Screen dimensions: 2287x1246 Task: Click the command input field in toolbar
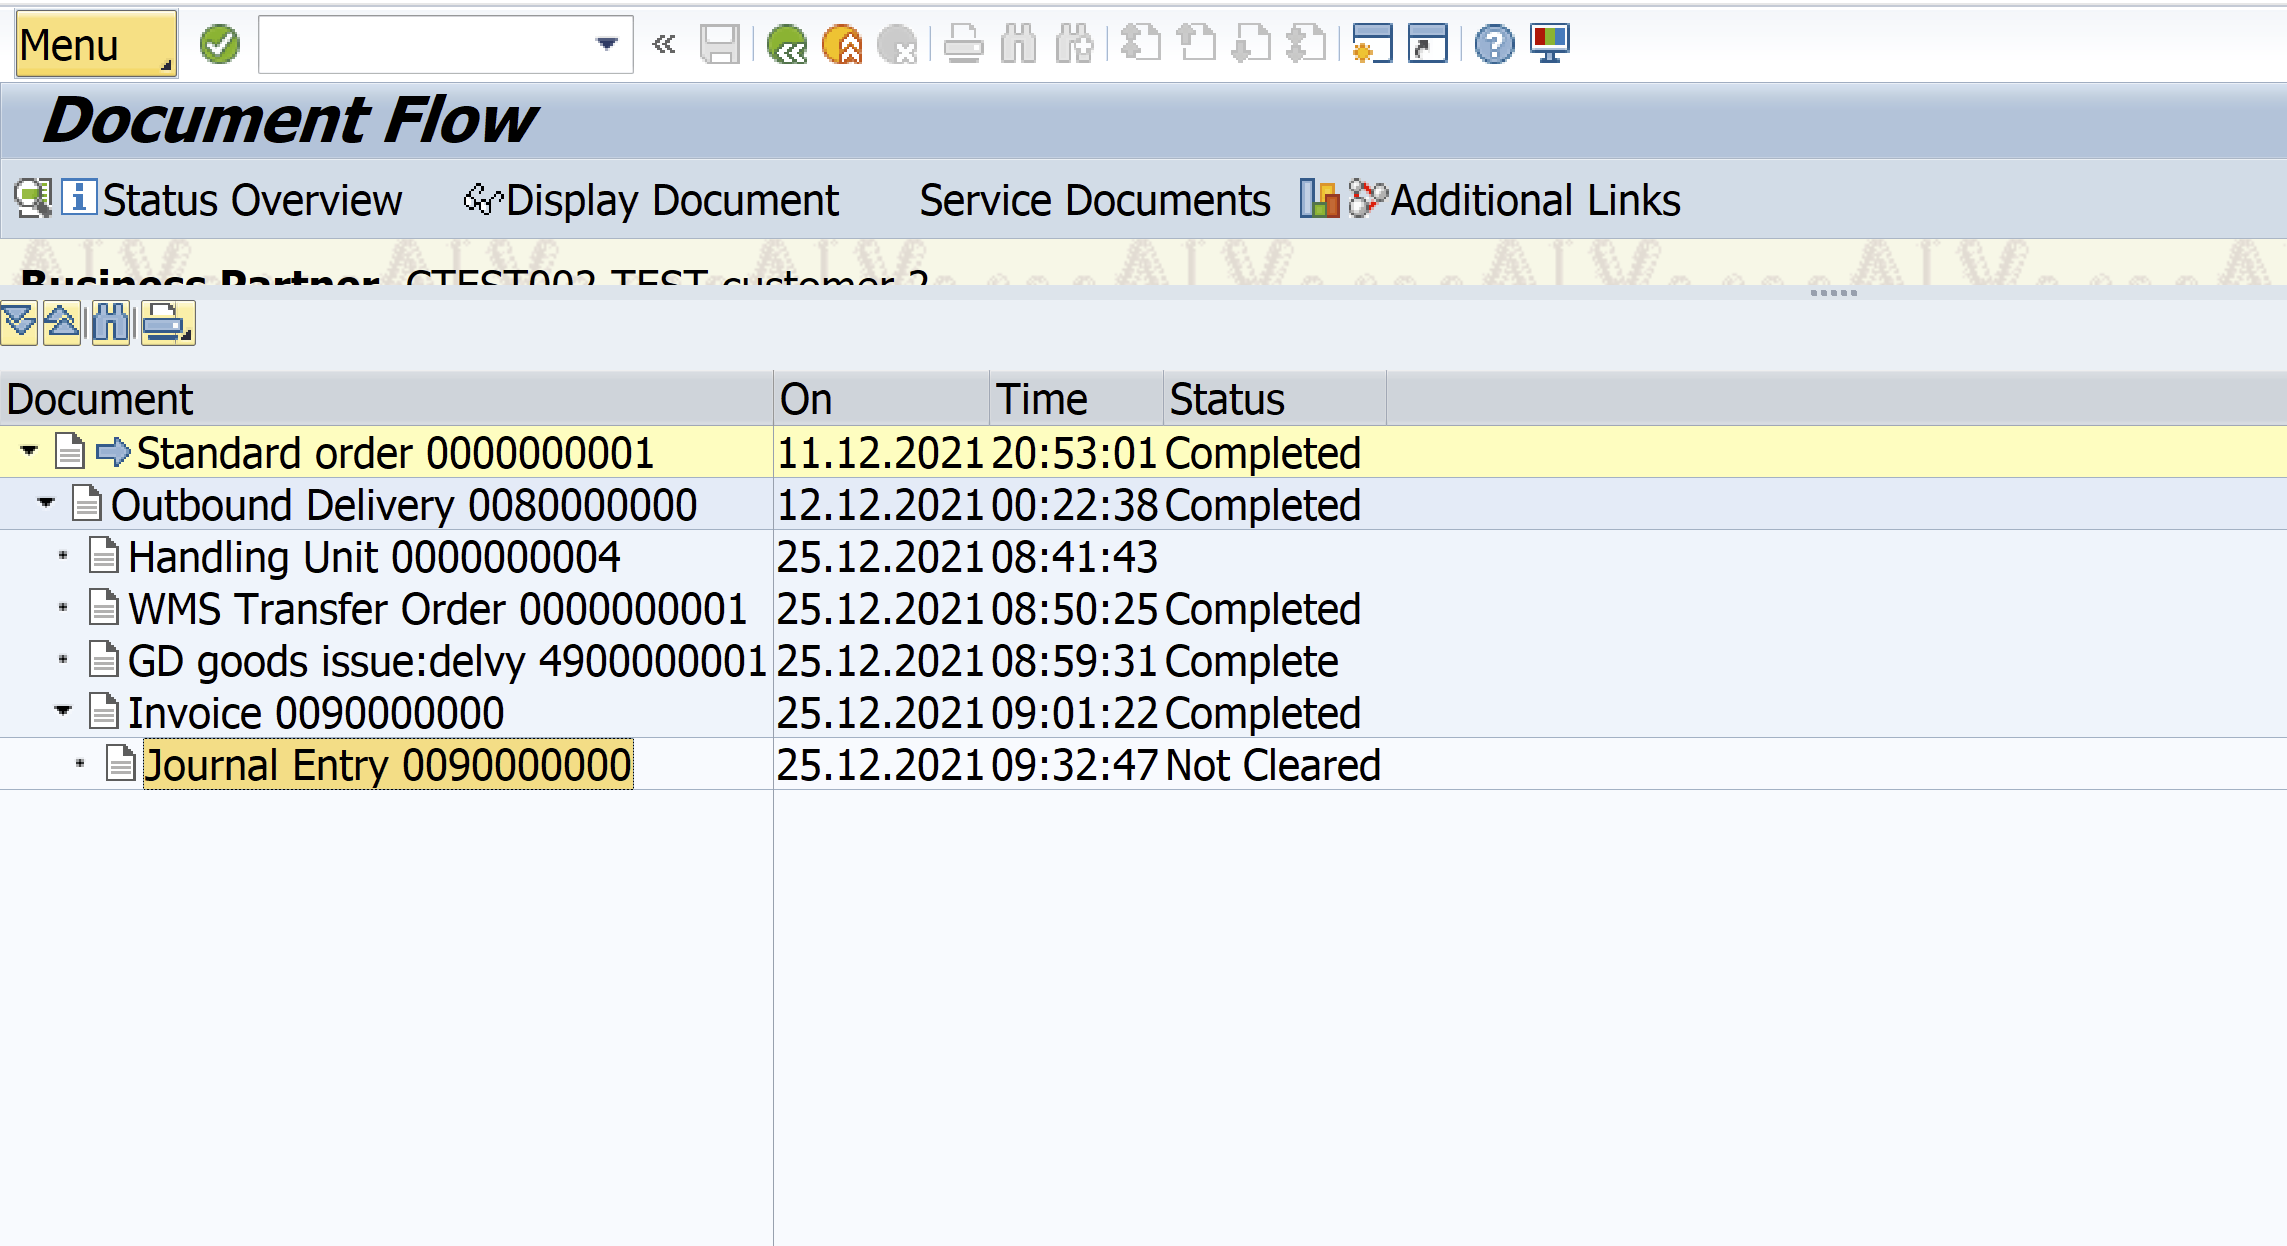tap(429, 43)
